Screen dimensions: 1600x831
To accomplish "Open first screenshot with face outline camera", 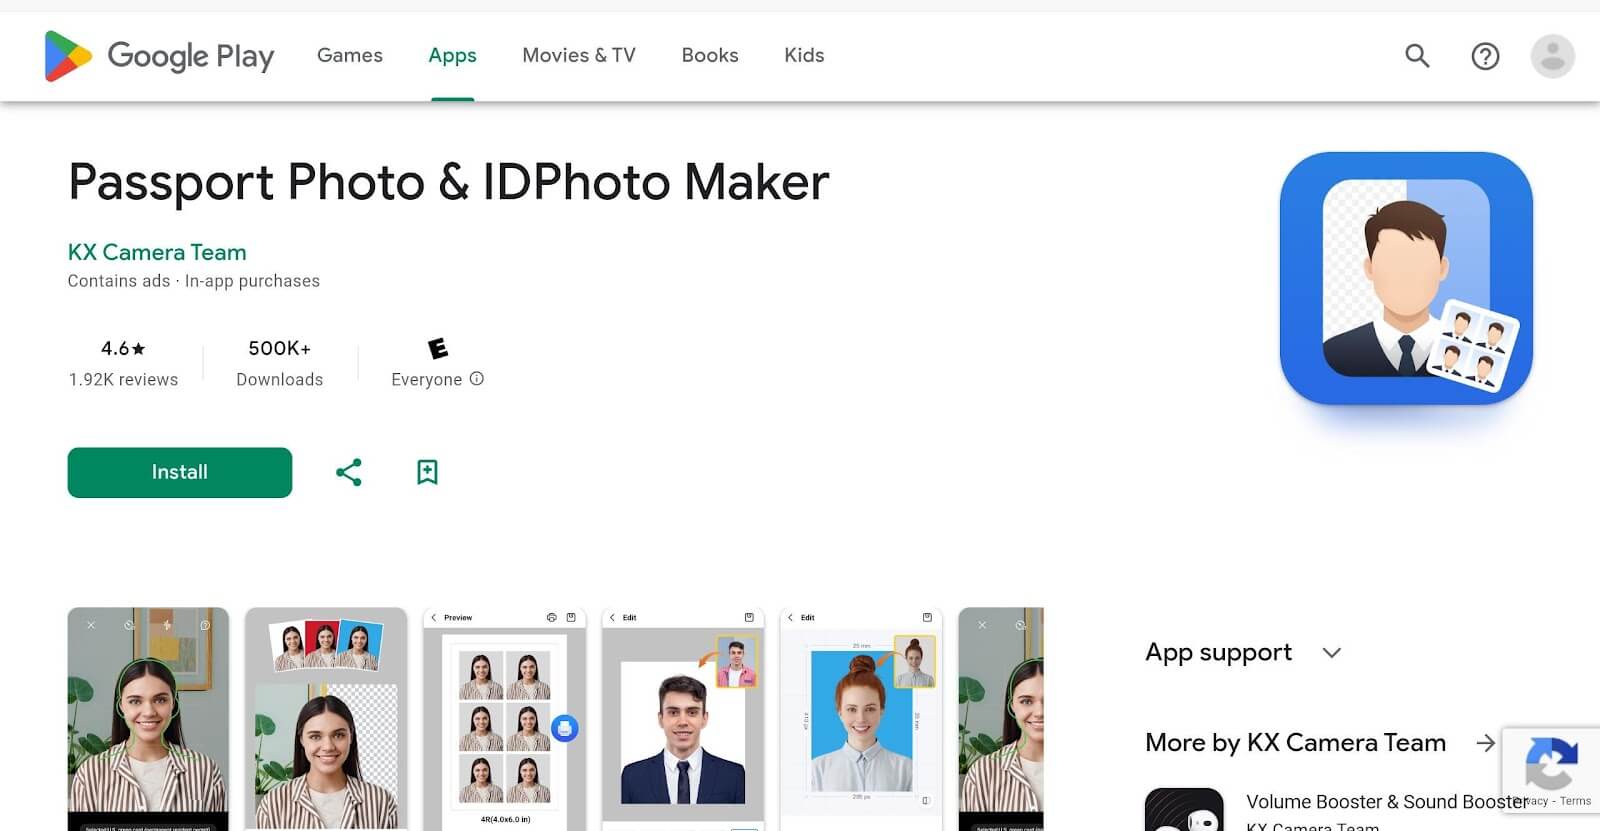I will 148,719.
